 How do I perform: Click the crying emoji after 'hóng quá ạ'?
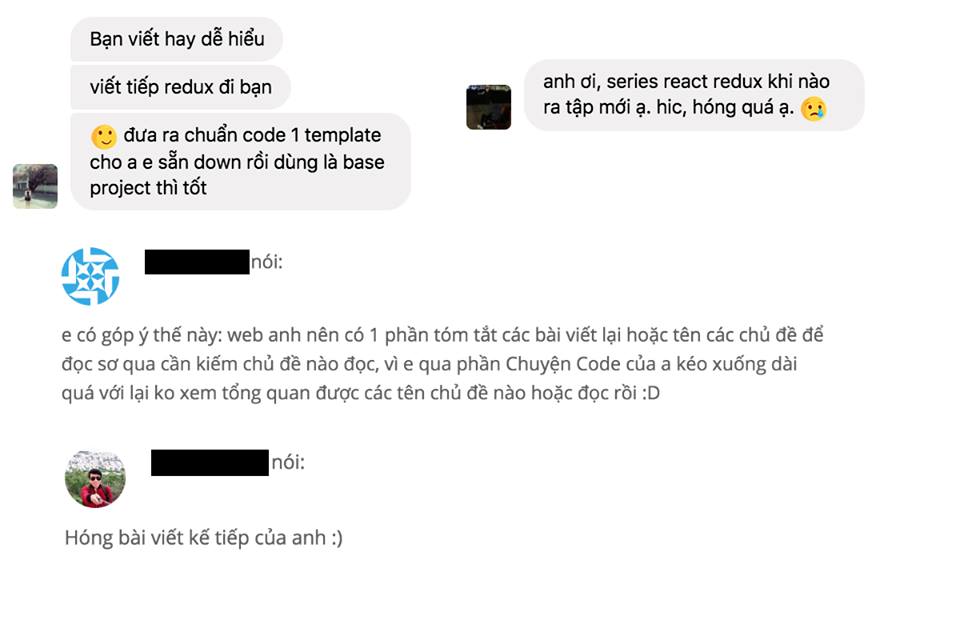click(814, 109)
